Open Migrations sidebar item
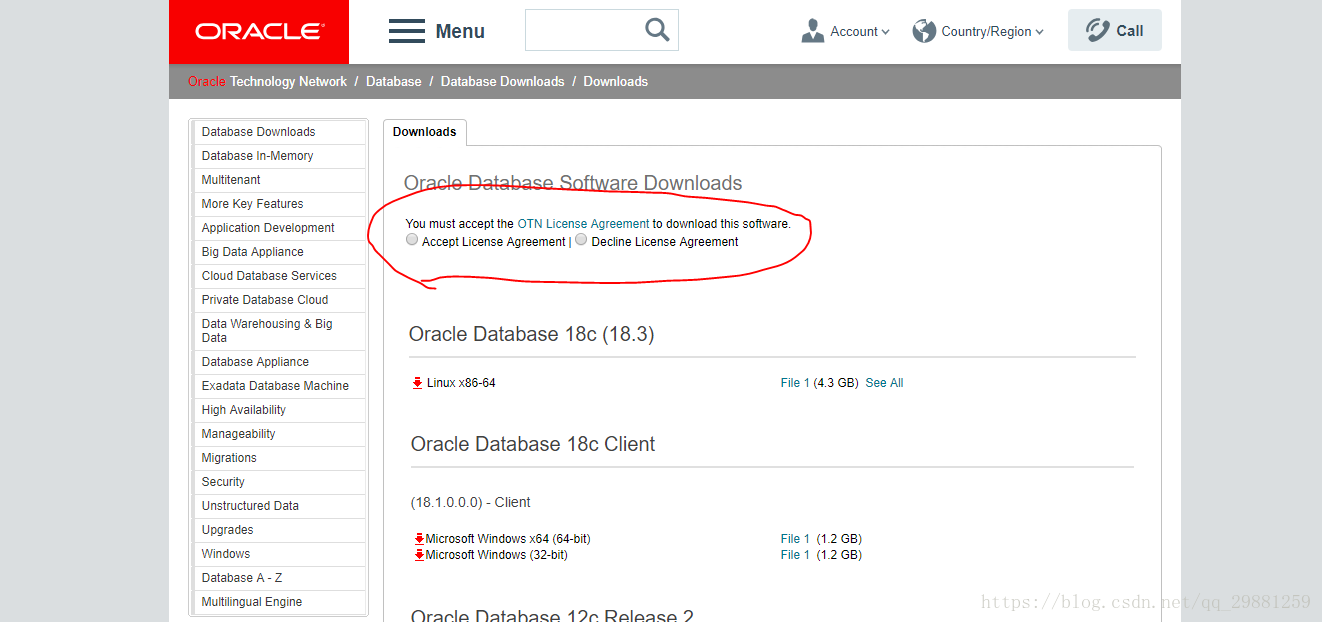The image size is (1322, 622). [x=279, y=458]
